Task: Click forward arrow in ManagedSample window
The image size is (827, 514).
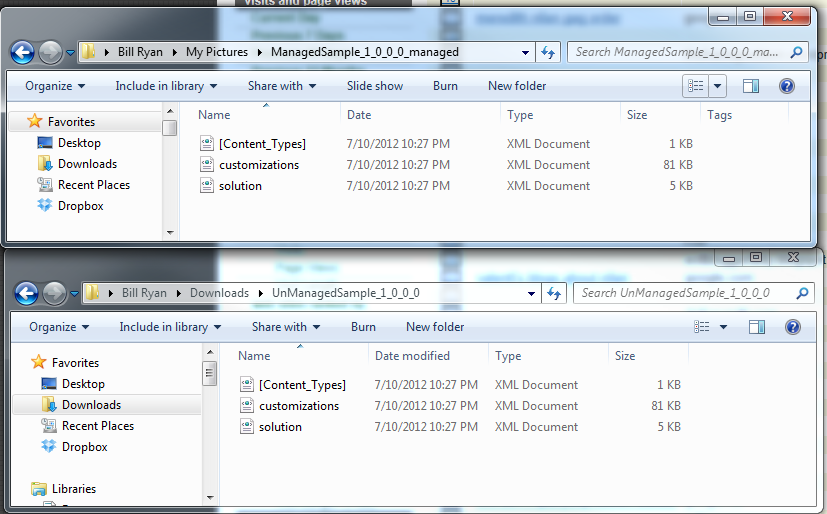Action: 50,52
